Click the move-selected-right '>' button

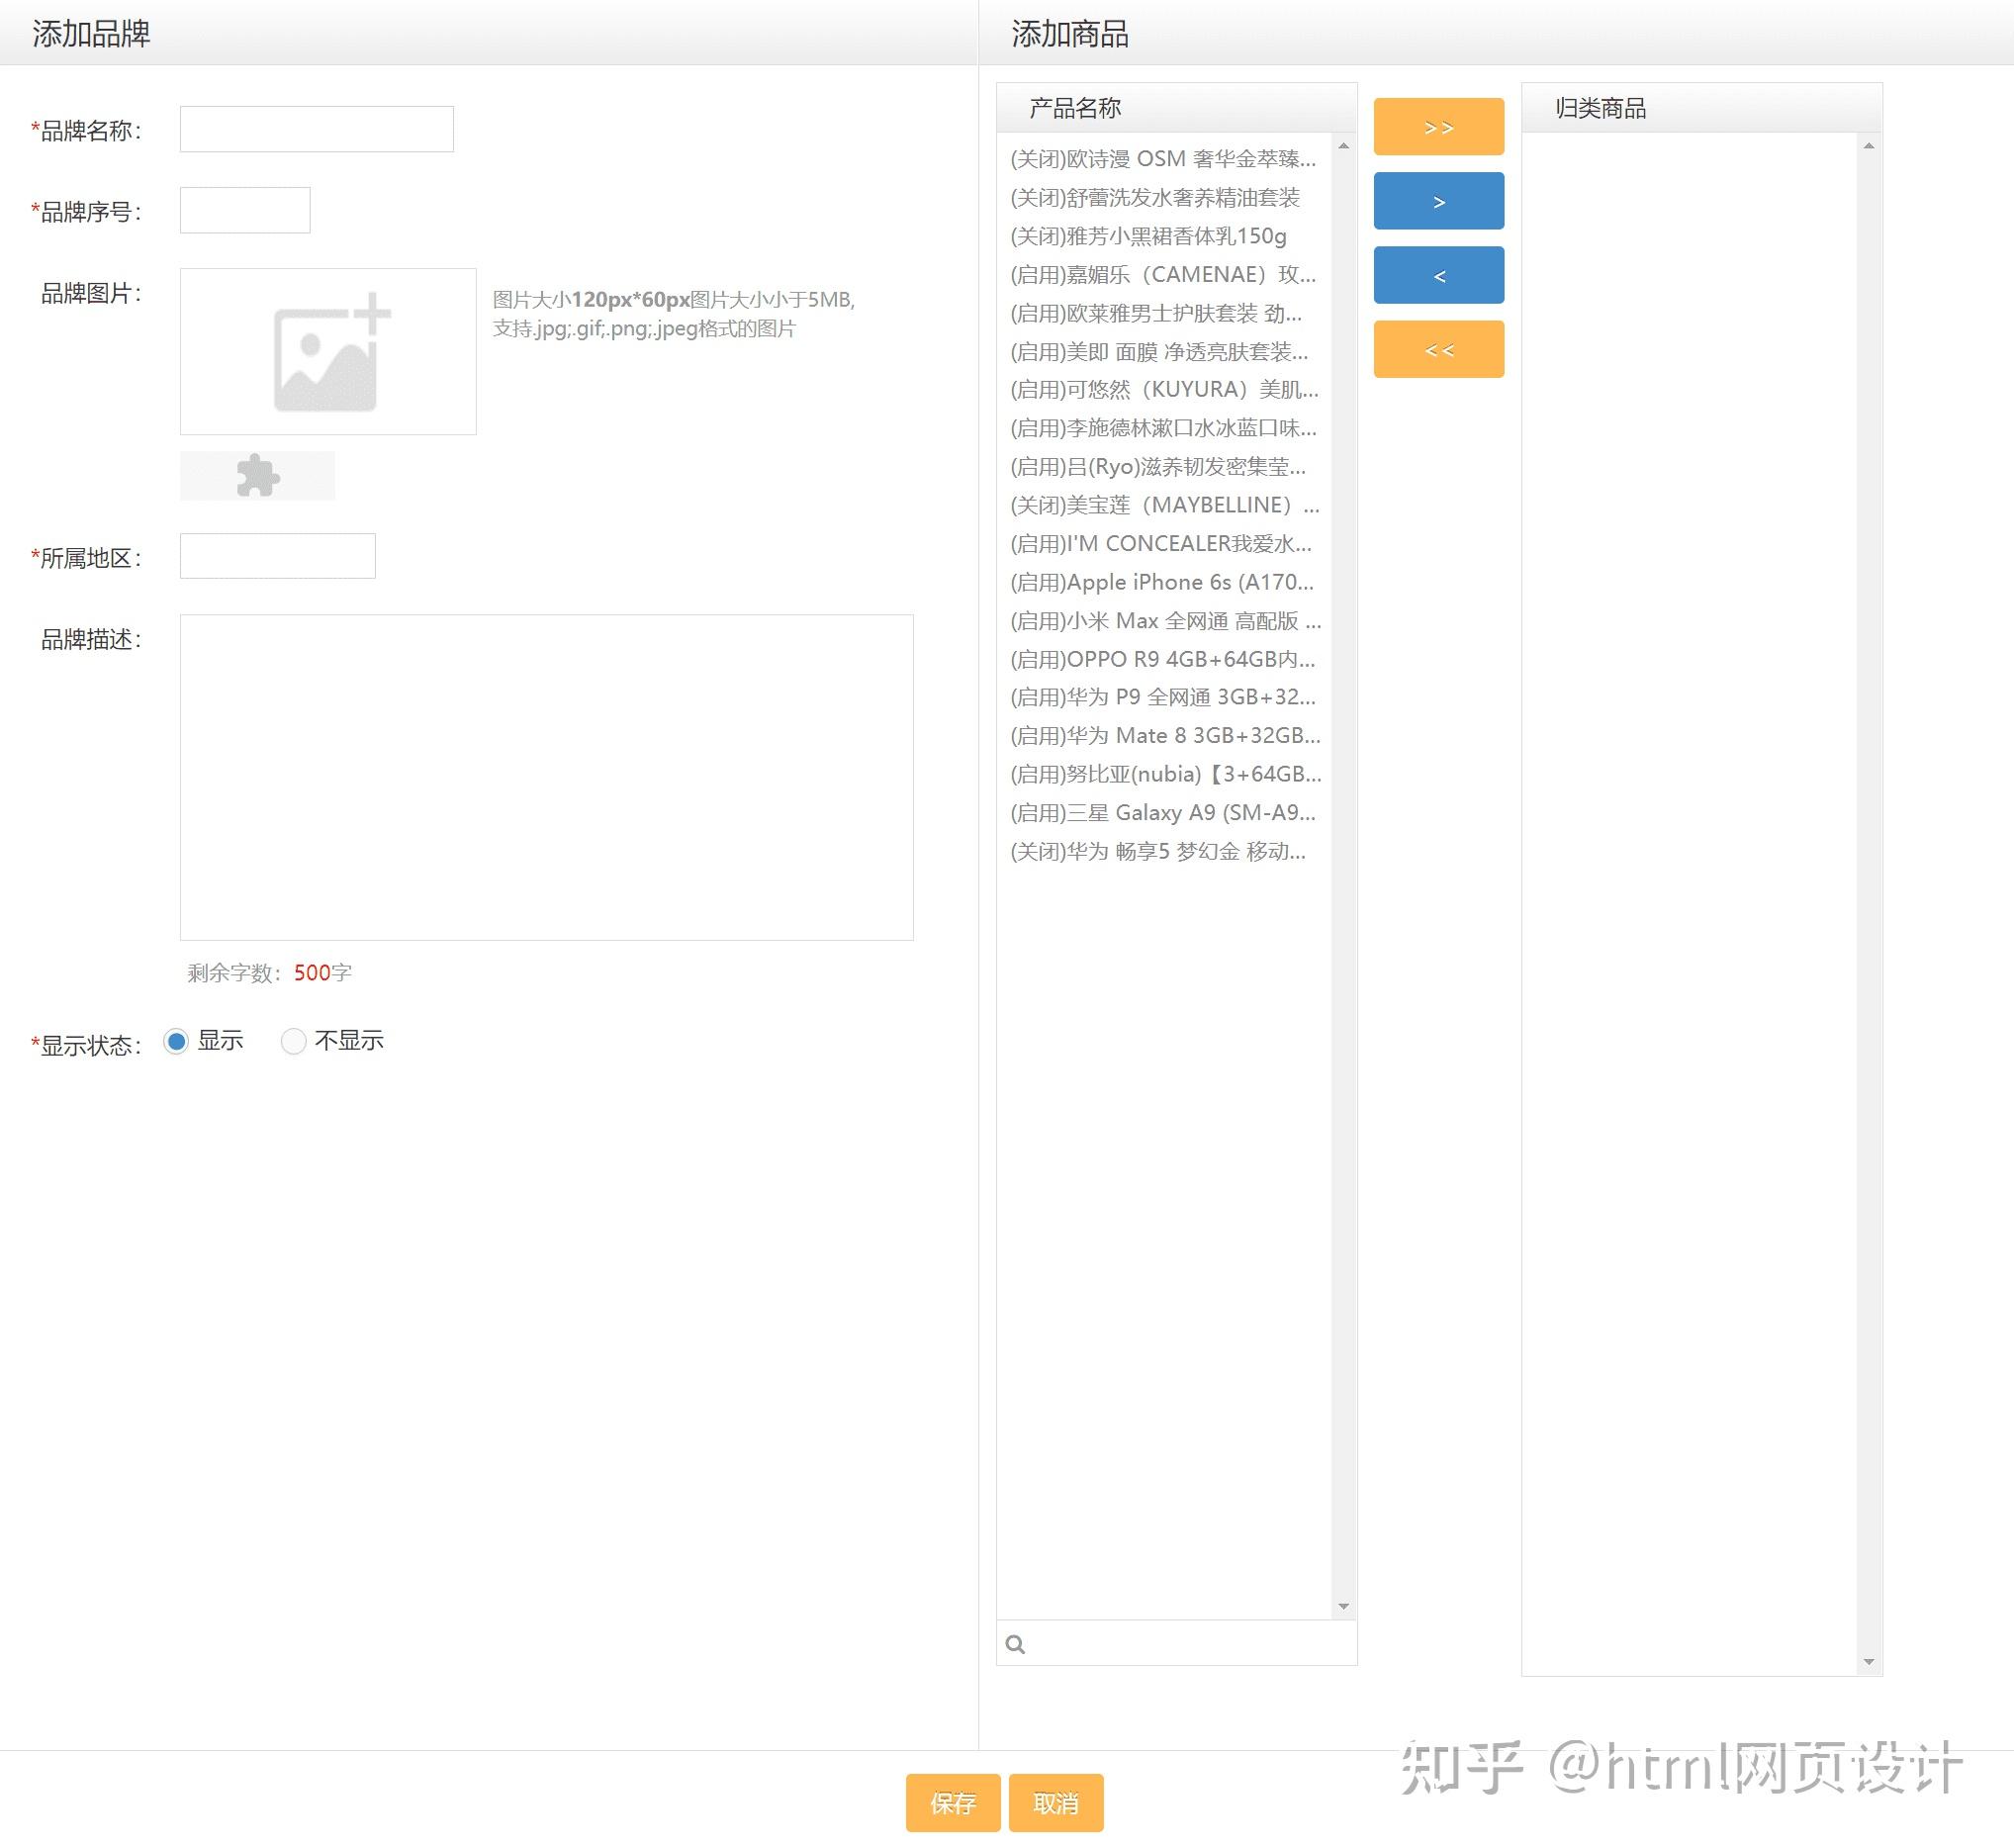[1438, 201]
